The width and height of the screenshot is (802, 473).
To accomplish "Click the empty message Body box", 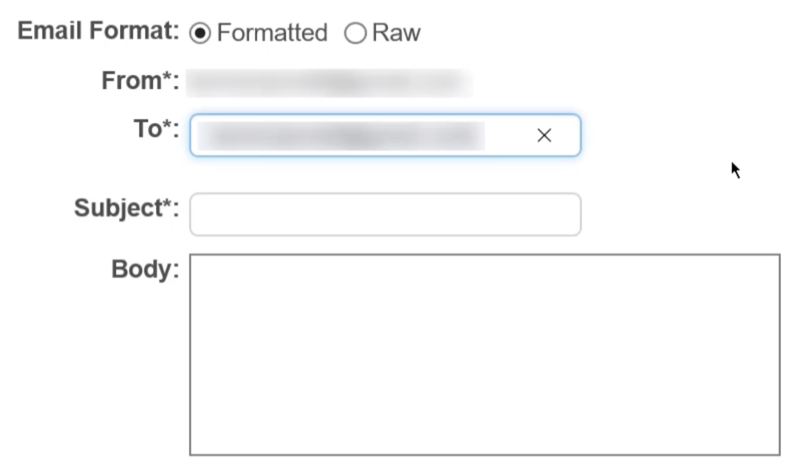I will pos(484,355).
